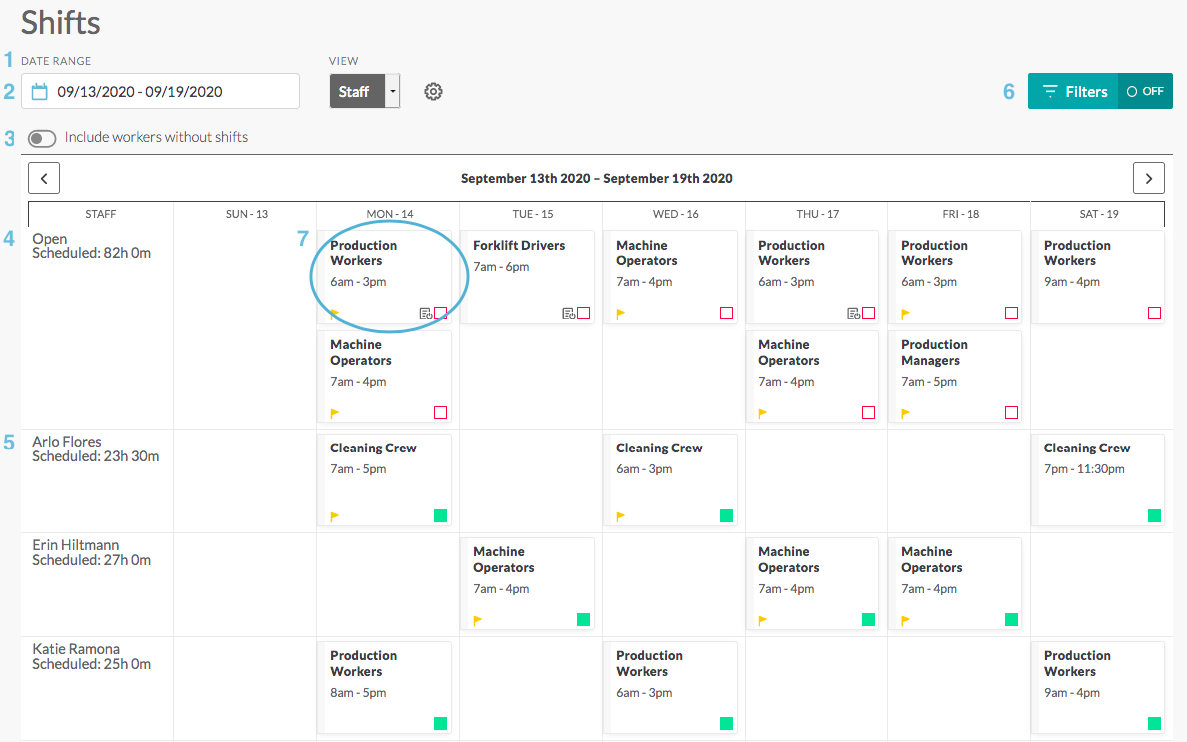Click the filter funnel icon on Filters button
The width and height of the screenshot is (1187, 742).
[1050, 91]
